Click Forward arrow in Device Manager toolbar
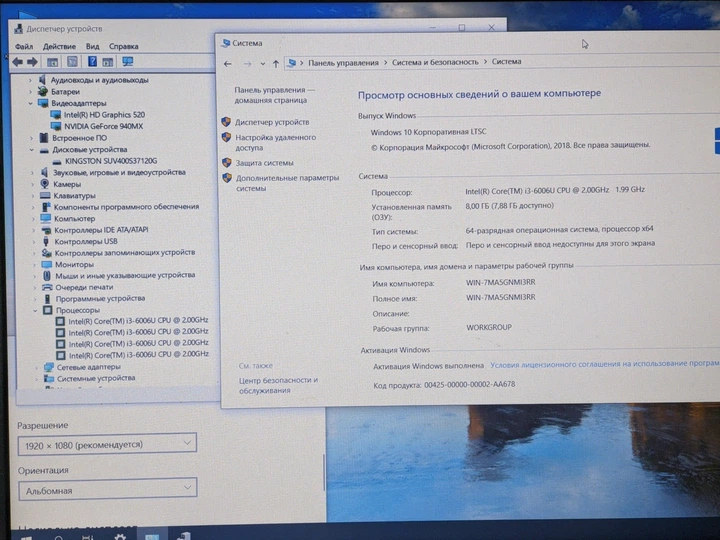The image size is (720, 540). [x=32, y=62]
